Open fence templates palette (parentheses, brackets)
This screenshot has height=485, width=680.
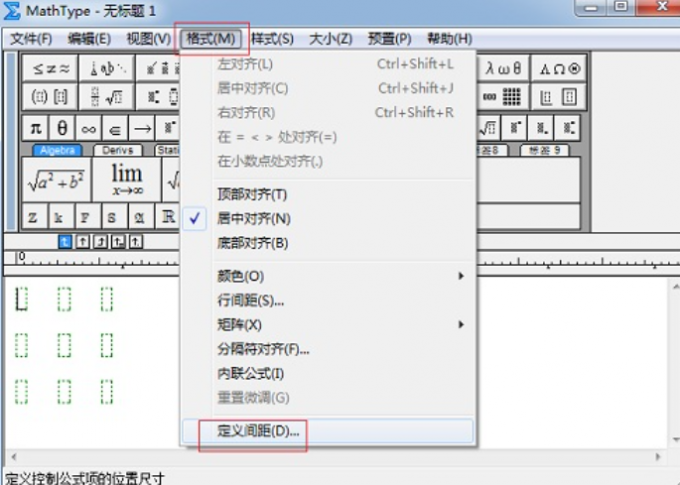pos(50,96)
